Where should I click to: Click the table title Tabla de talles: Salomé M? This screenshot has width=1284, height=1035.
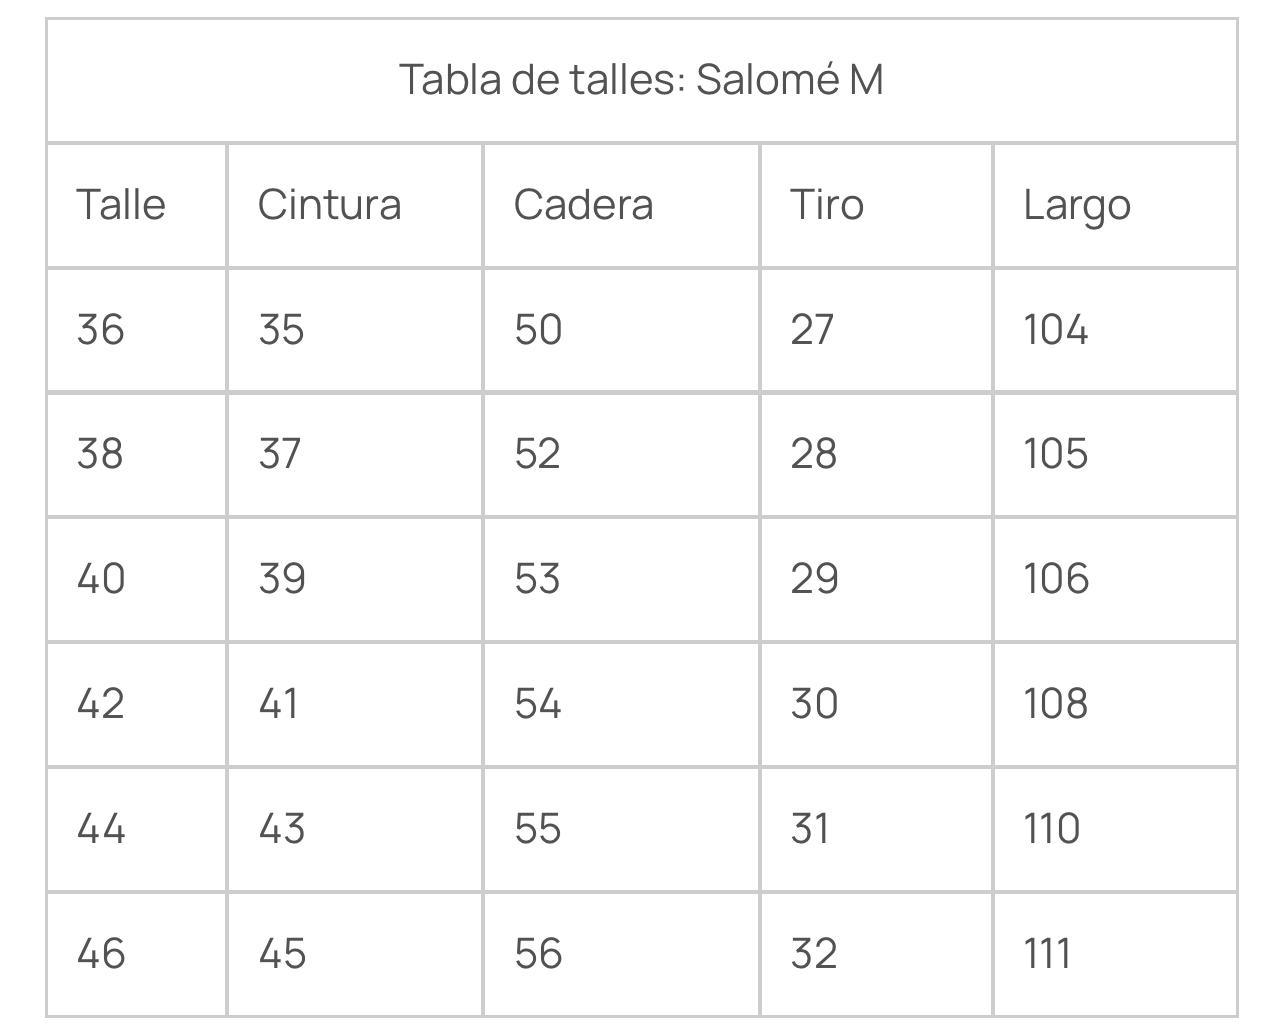(641, 80)
